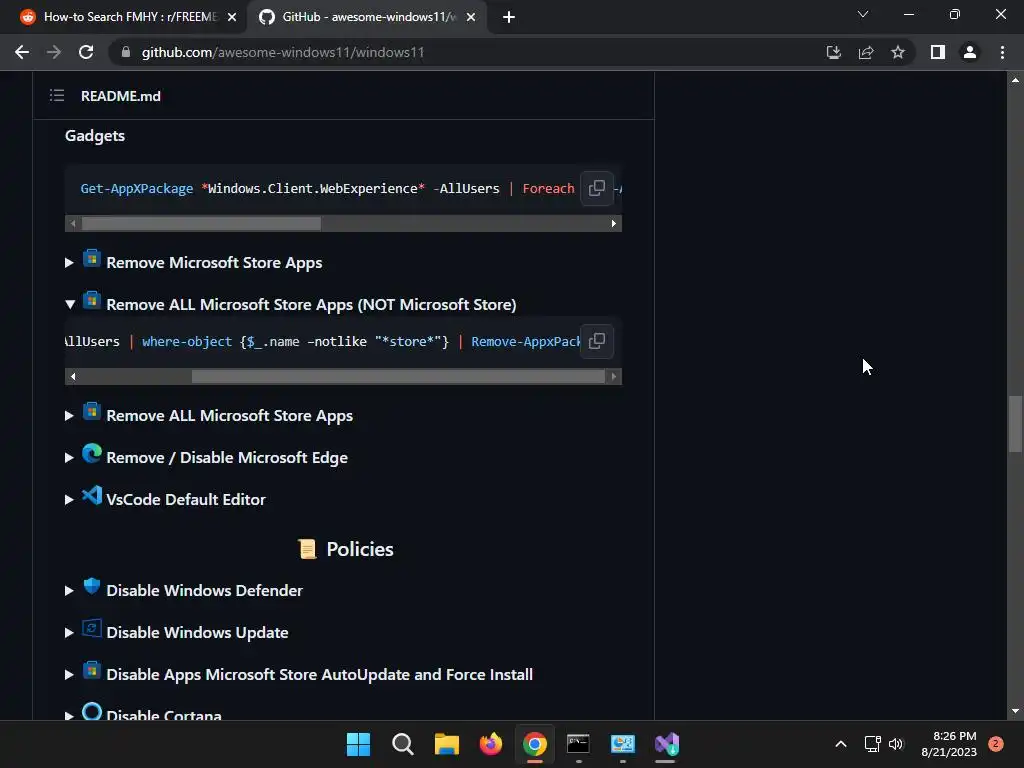The height and width of the screenshot is (768, 1024).
Task: Close the GitHub awesome-windows11 tab
Action: [471, 18]
